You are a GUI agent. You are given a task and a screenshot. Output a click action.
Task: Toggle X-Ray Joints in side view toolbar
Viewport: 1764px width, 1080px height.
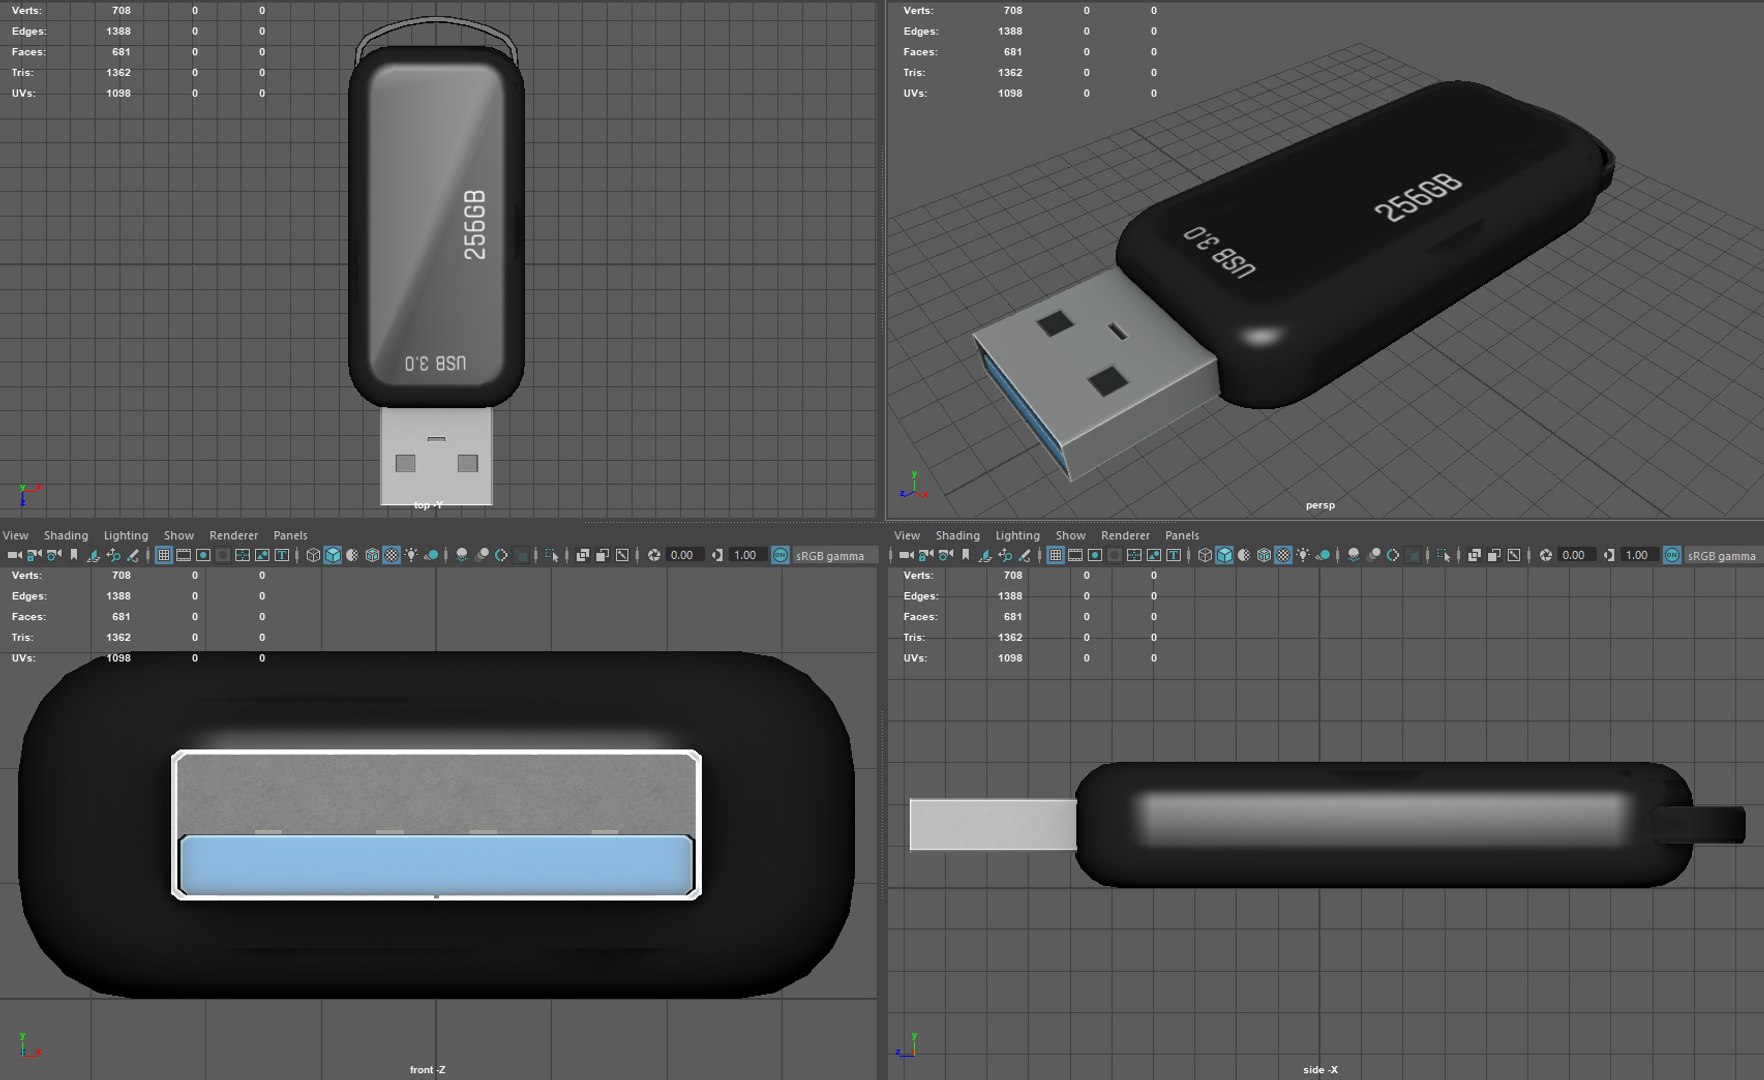coord(1513,555)
